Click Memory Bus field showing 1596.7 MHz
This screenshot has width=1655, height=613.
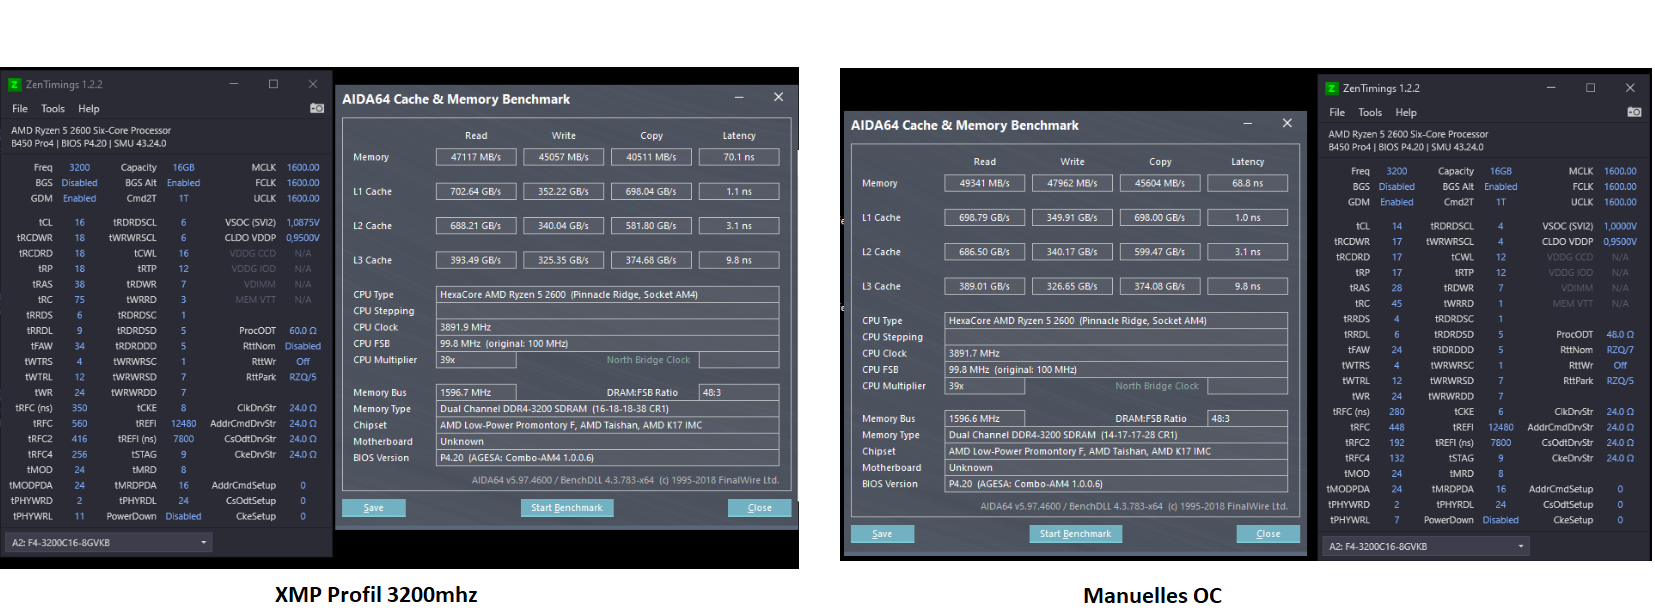pos(476,392)
